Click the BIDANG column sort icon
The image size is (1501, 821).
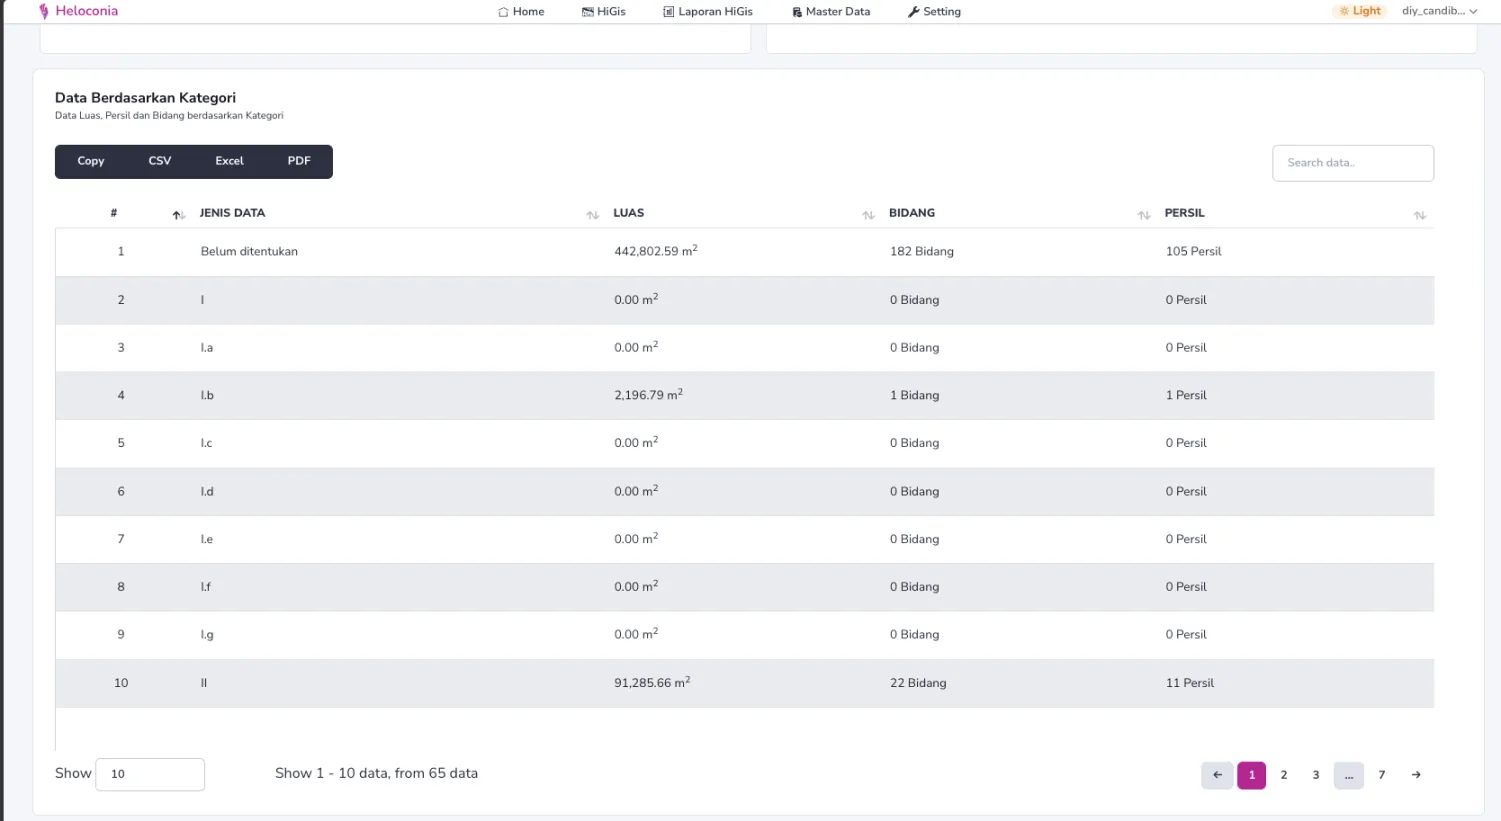coord(1144,215)
